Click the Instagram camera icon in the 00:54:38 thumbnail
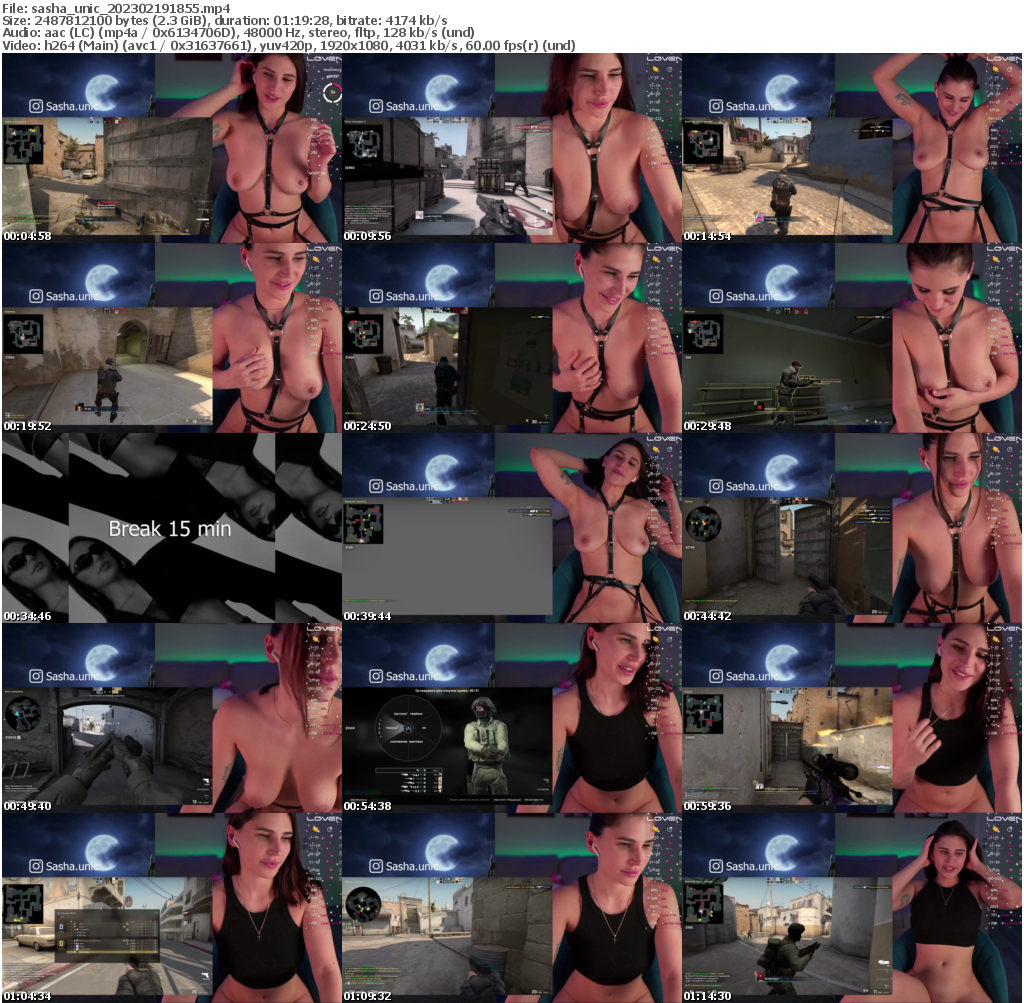The image size is (1024, 1003). coord(375,676)
